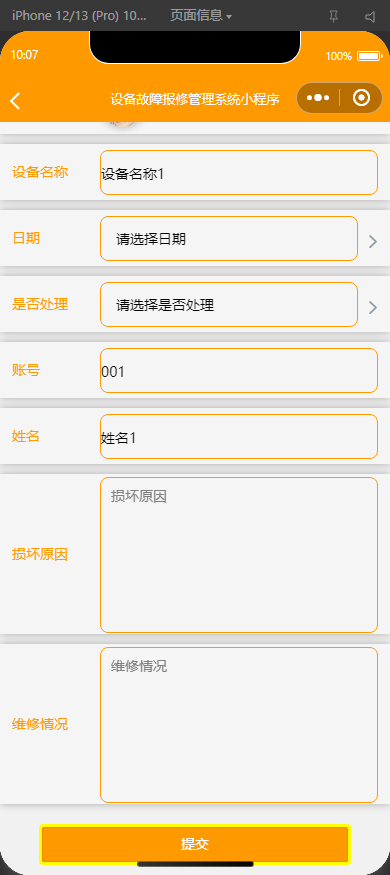Viewport: 390px width, 875px height.
Task: Tap the battery indicator icon
Action: coord(369,56)
